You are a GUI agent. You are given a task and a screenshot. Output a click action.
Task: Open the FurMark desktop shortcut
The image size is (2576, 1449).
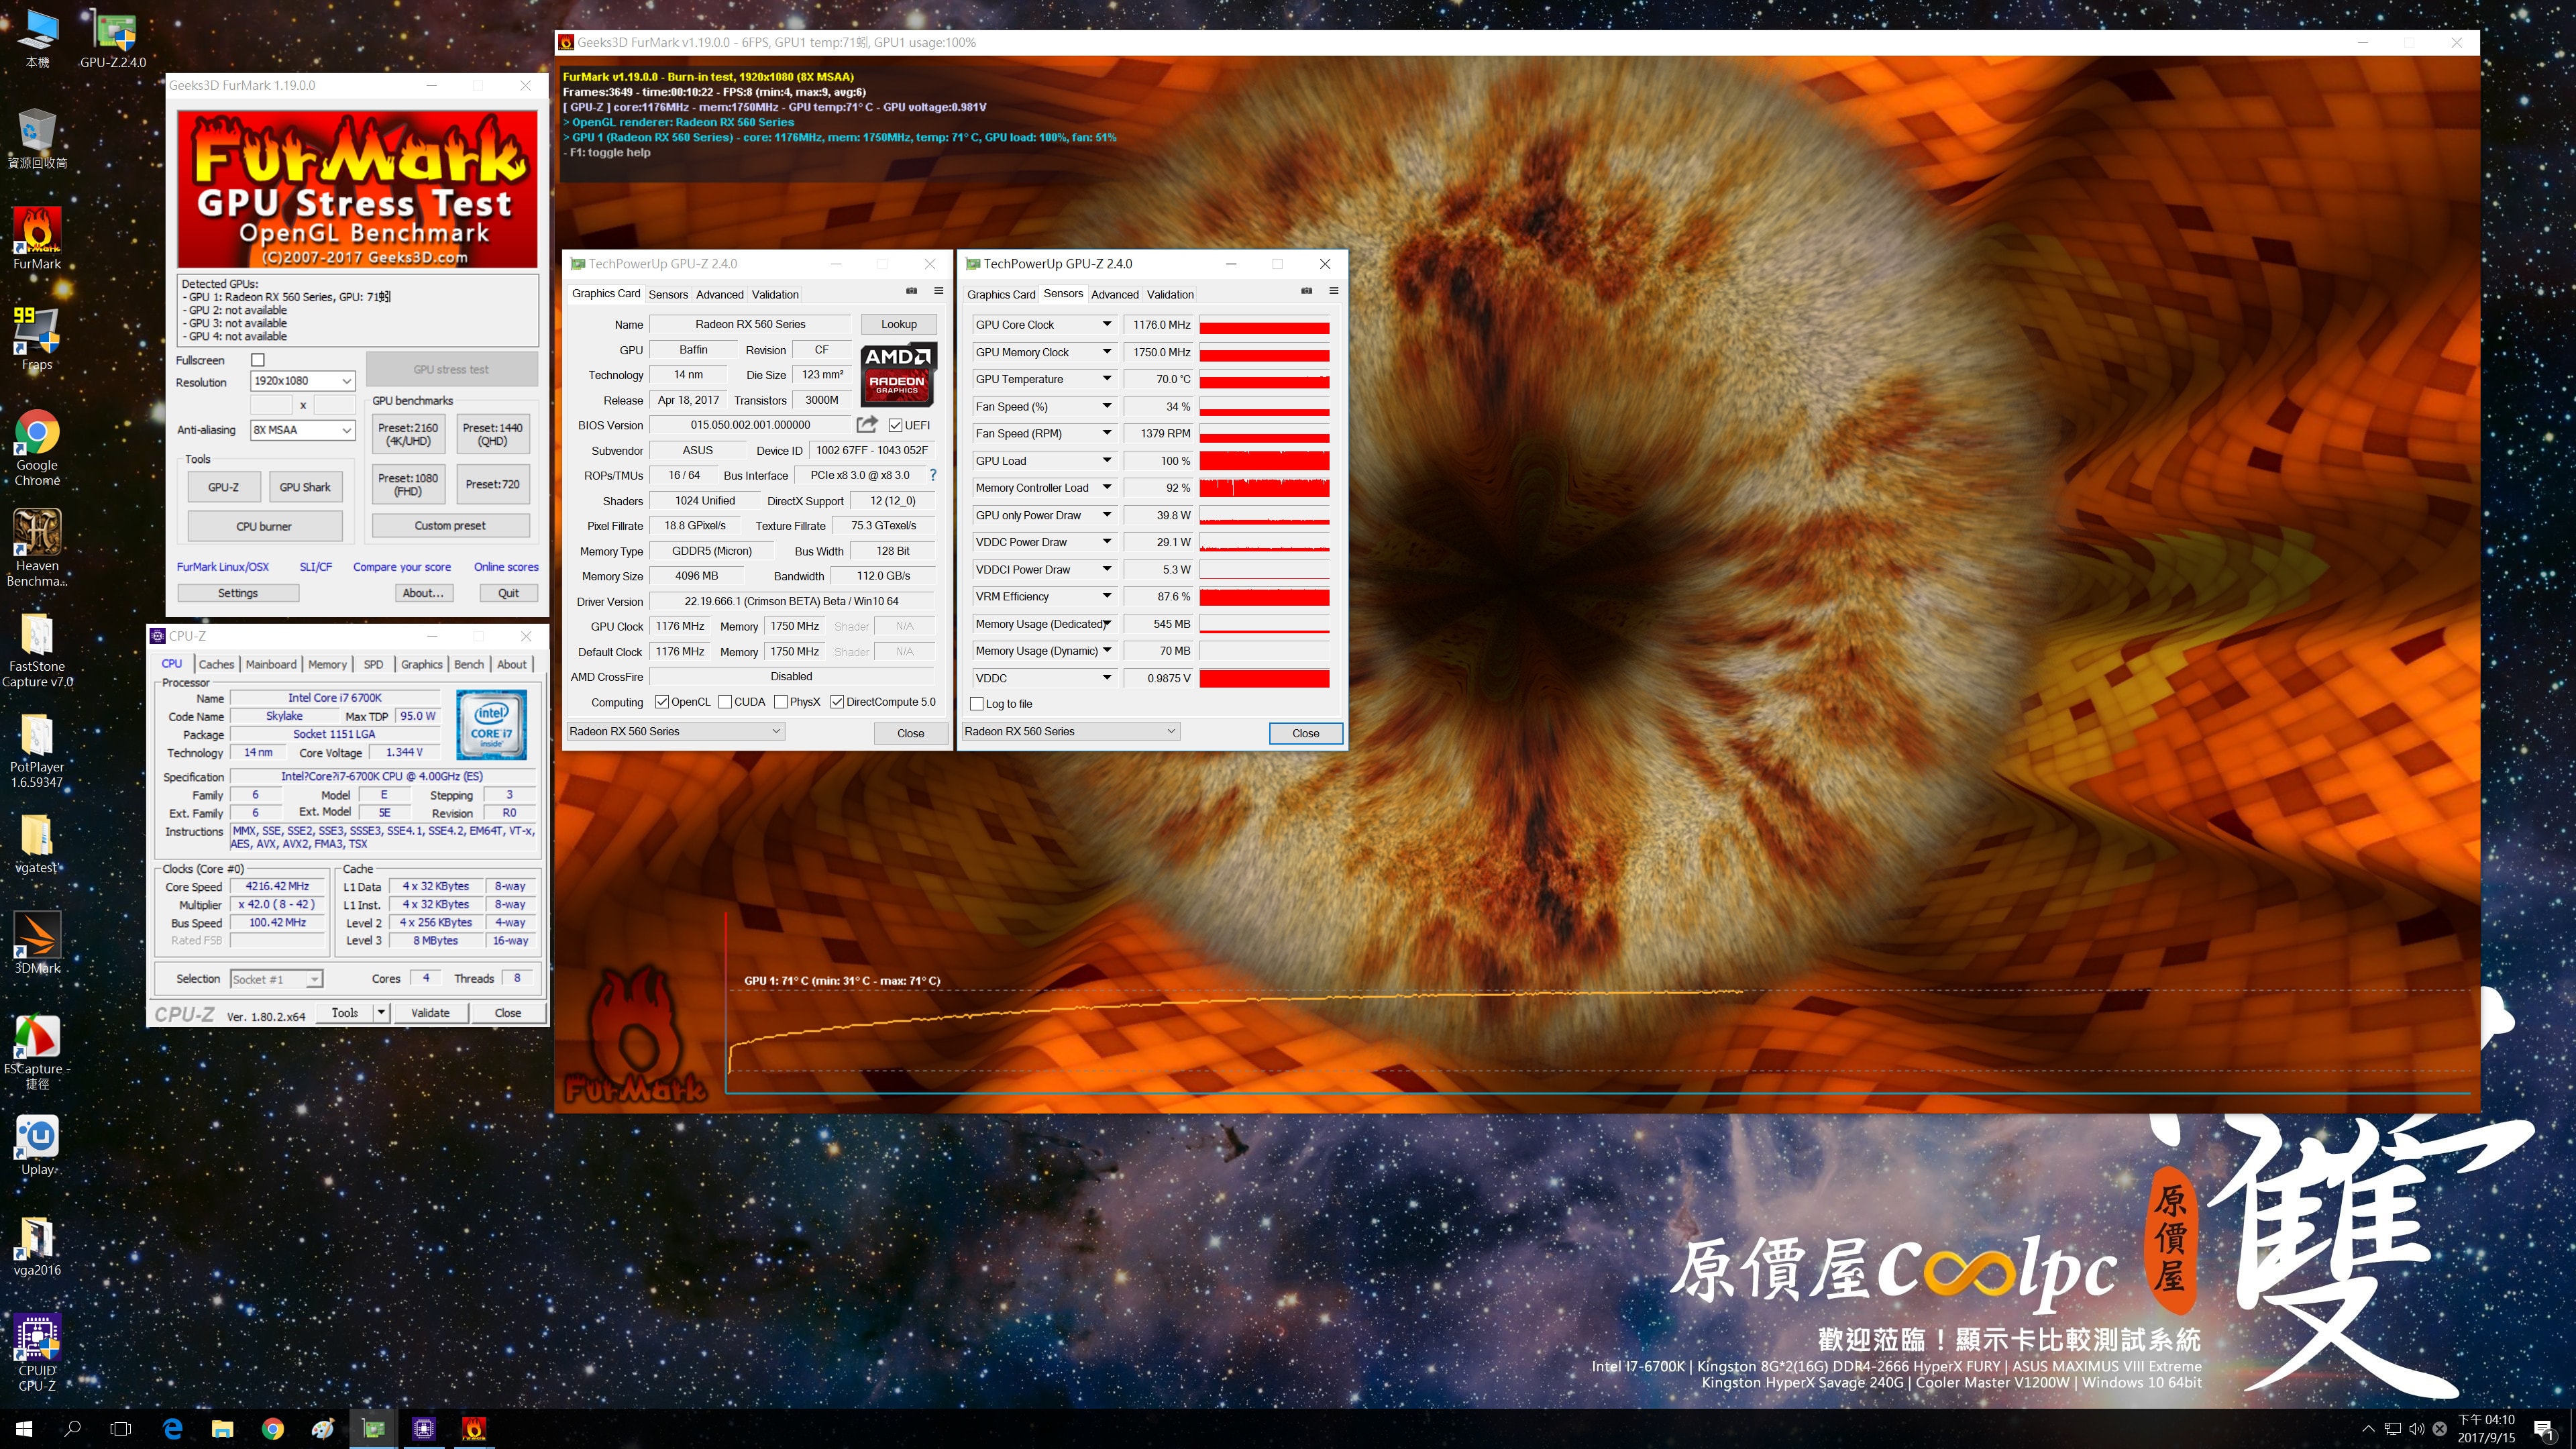click(37, 239)
